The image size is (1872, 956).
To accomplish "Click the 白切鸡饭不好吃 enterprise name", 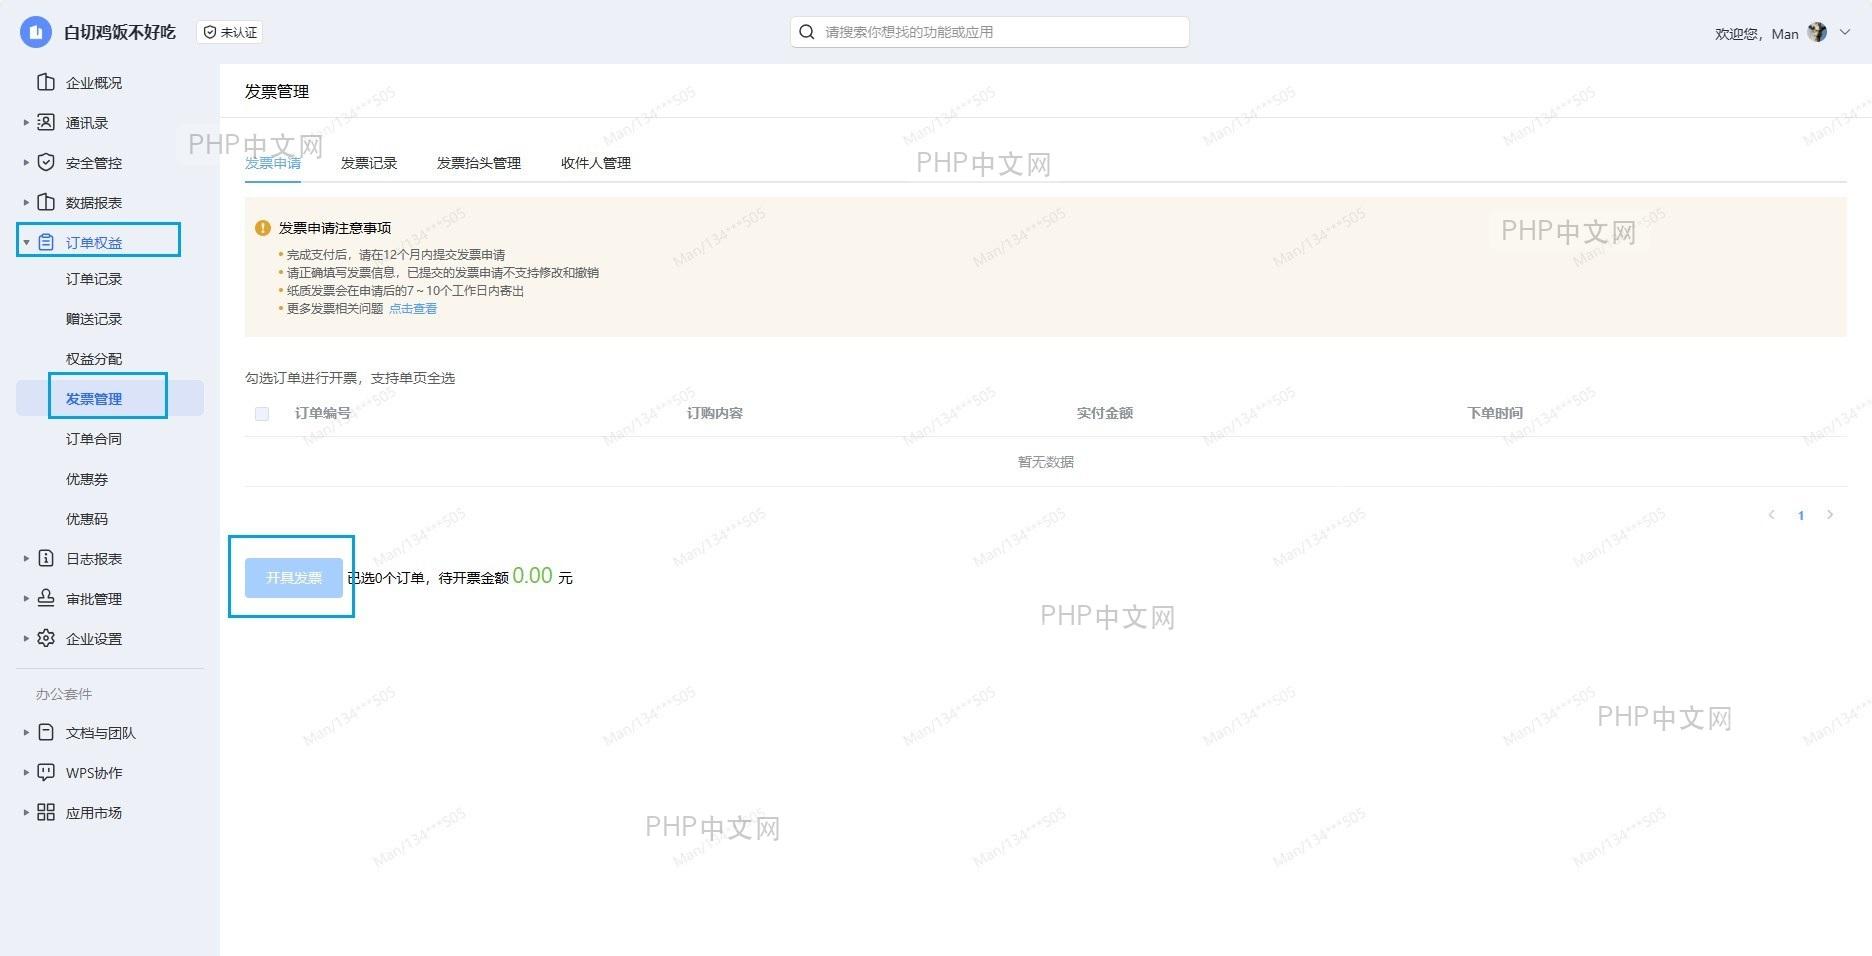I will click(x=120, y=32).
